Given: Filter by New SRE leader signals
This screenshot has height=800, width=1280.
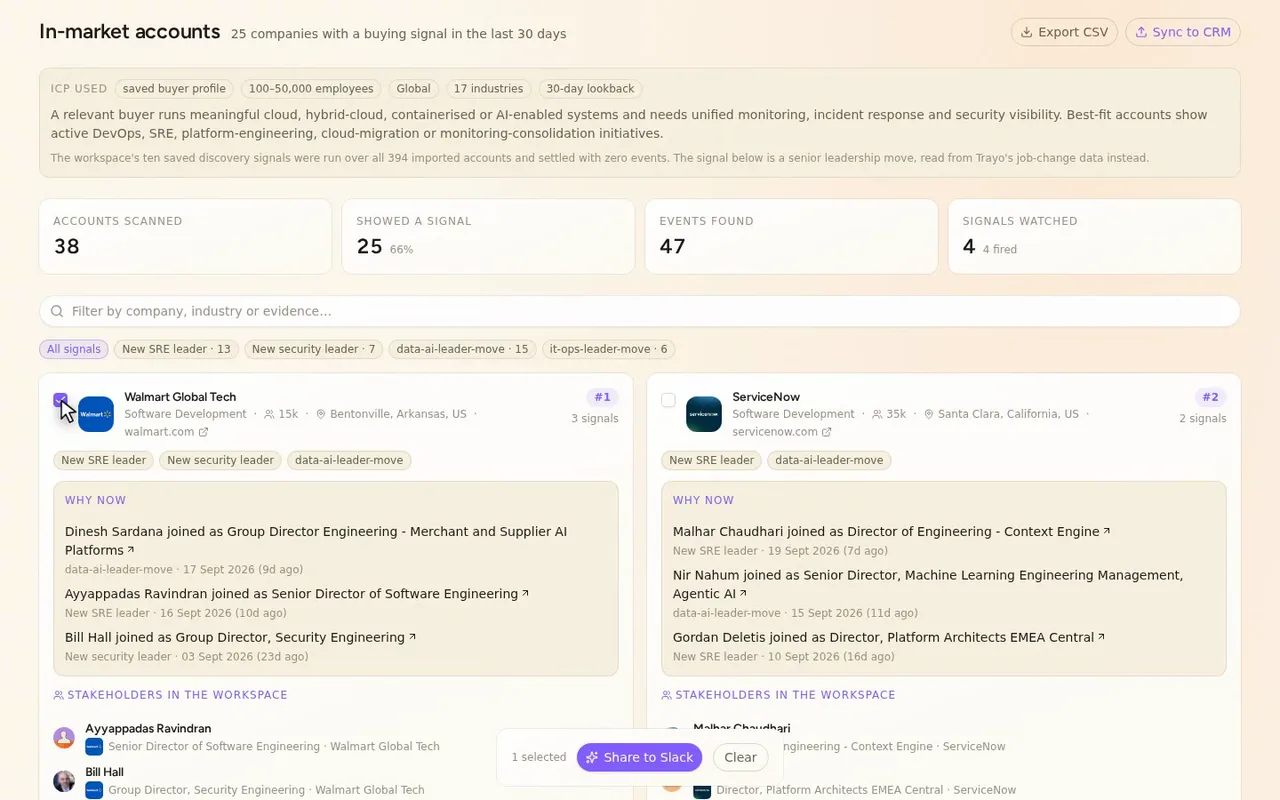Looking at the screenshot, I should pyautogui.click(x=175, y=349).
